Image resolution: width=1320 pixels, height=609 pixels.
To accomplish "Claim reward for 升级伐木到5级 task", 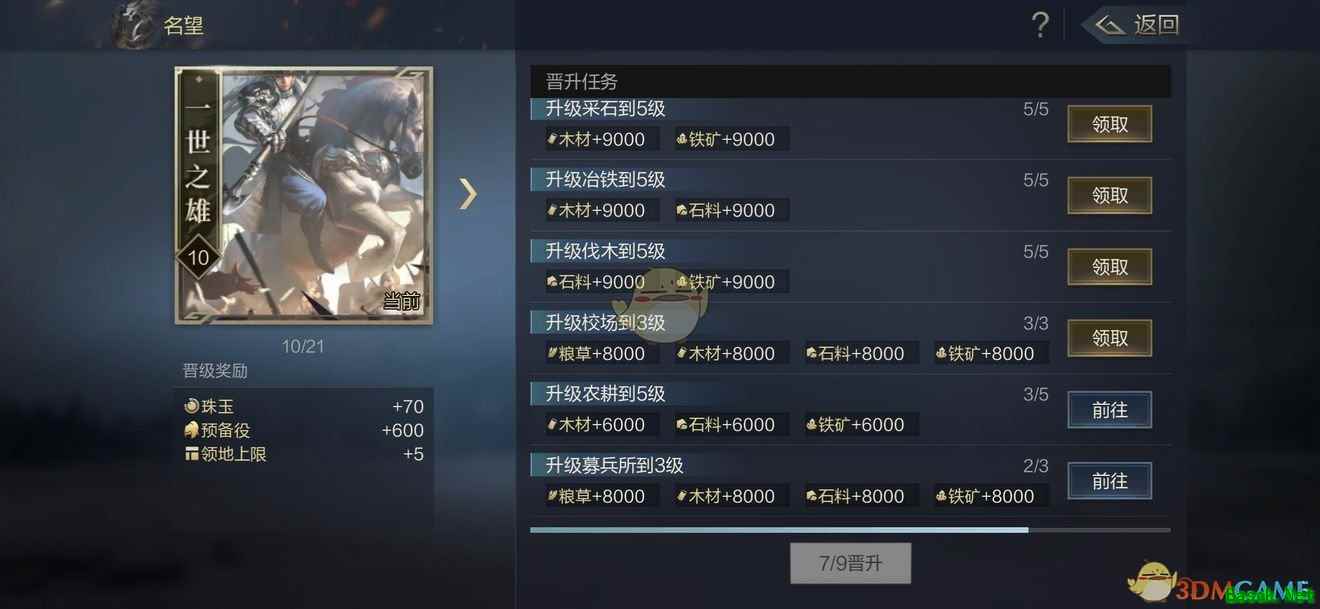I will pyautogui.click(x=1110, y=267).
